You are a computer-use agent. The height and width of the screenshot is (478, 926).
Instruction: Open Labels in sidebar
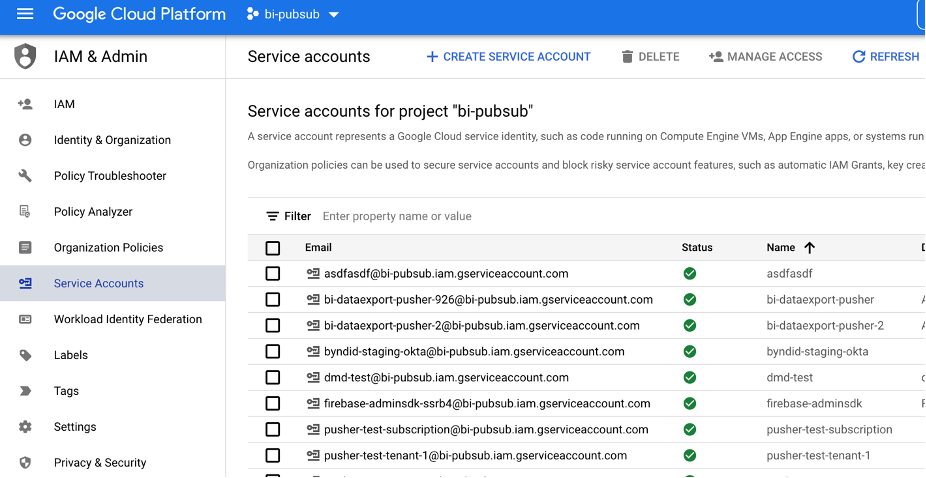click(x=112, y=355)
